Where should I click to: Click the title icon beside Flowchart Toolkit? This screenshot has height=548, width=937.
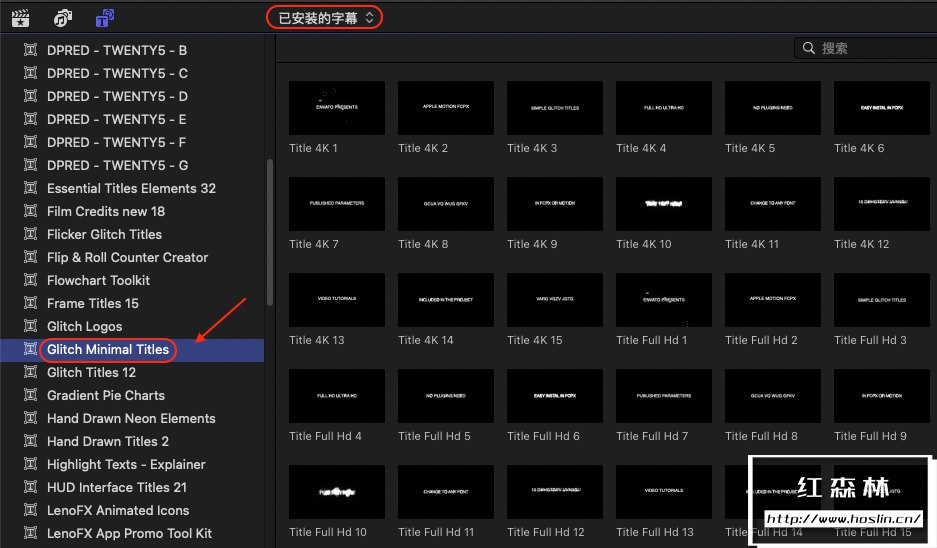pos(30,280)
